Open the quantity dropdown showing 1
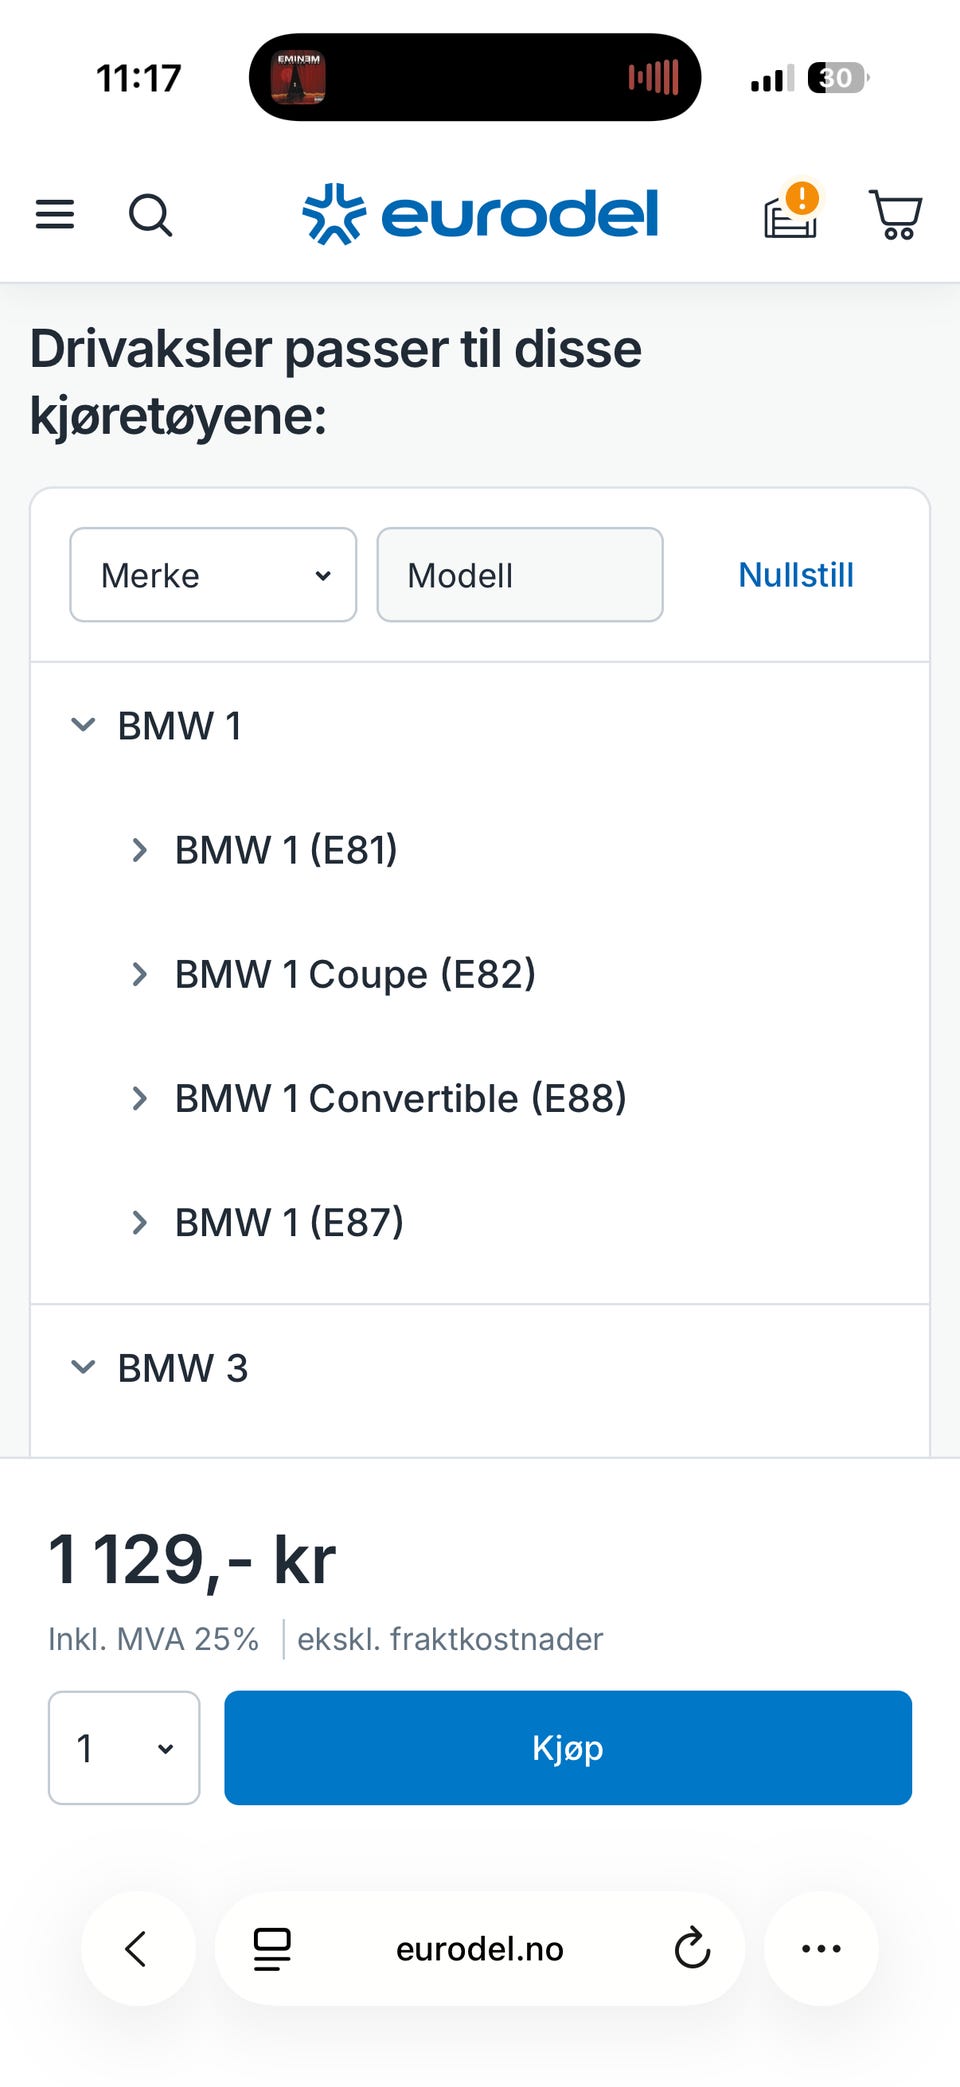 (124, 1748)
